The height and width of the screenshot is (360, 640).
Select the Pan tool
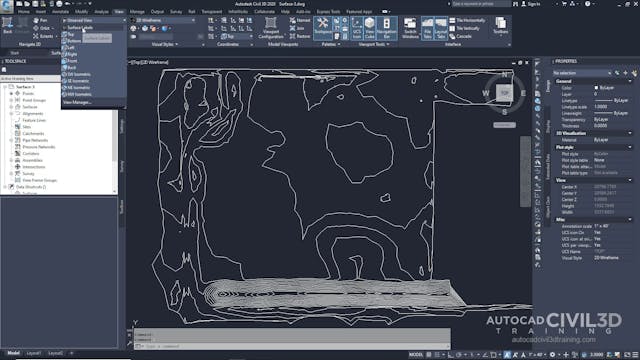40,20
